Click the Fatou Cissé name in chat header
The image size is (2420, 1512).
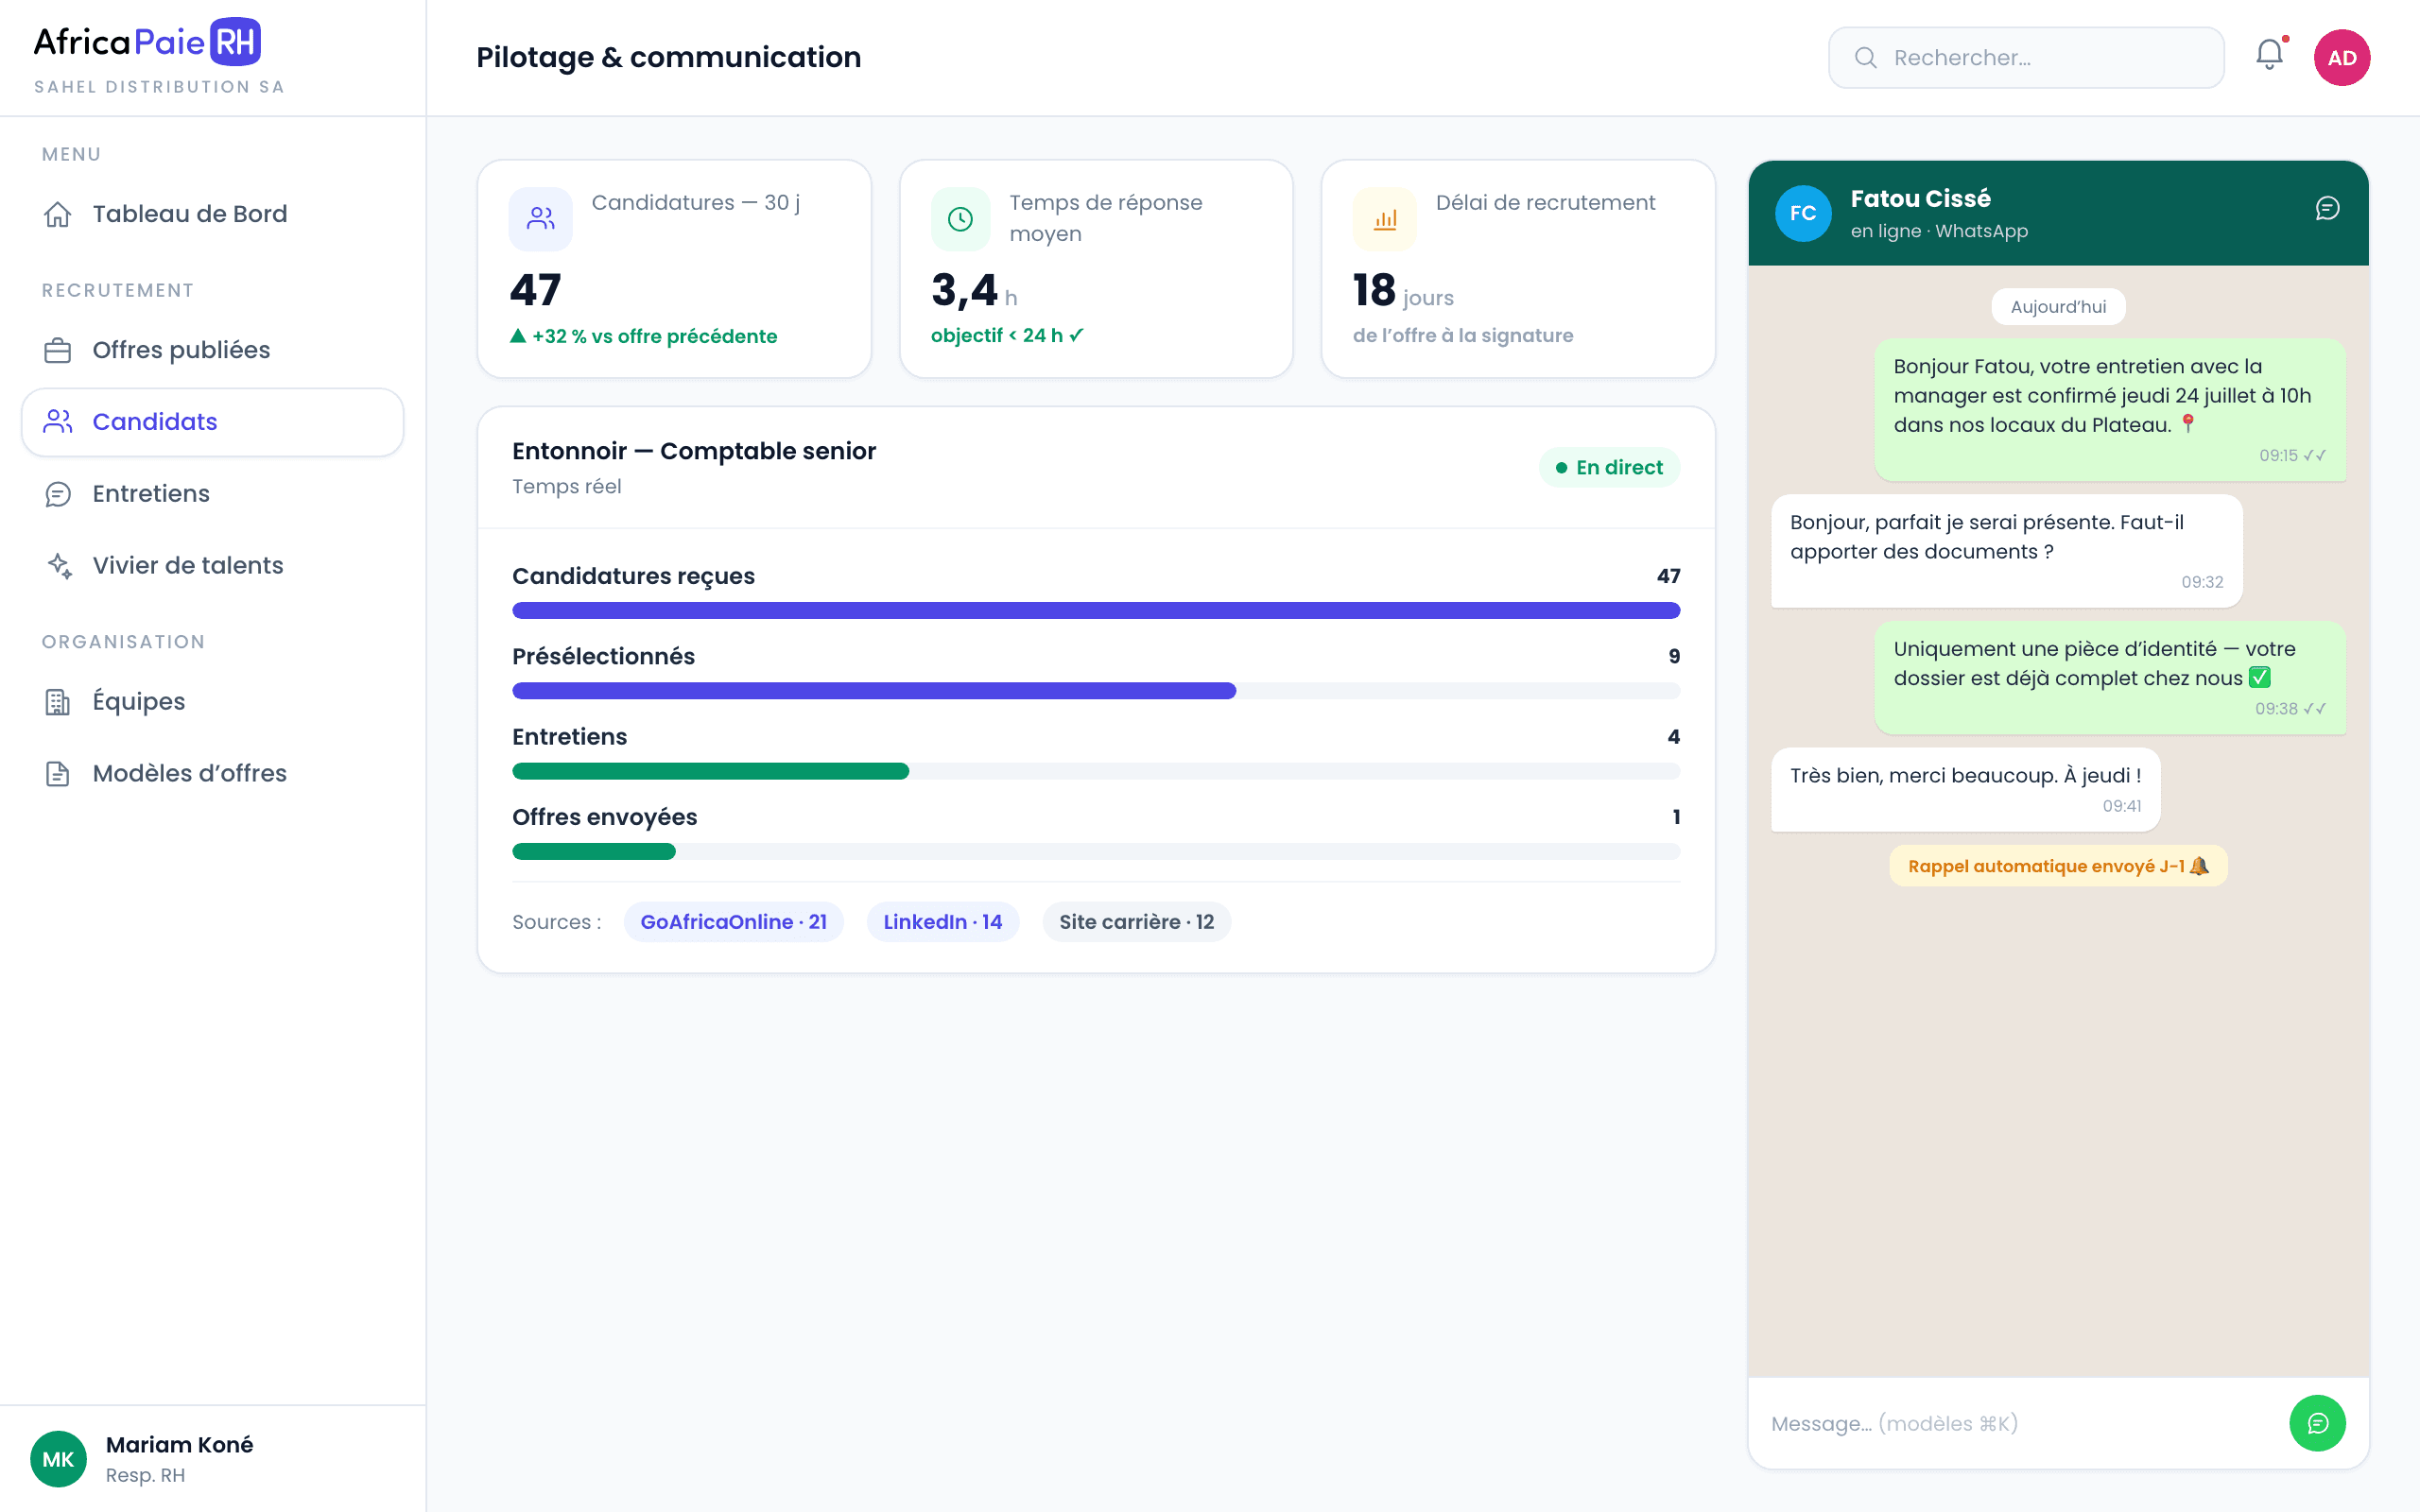[1920, 198]
